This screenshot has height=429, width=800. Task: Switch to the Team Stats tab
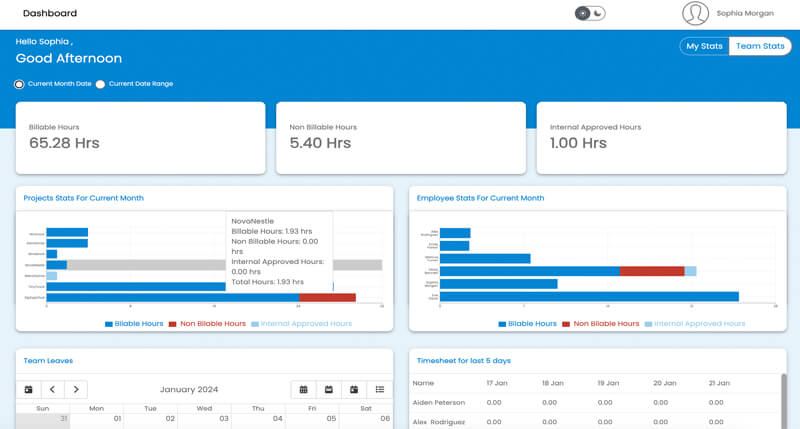tap(760, 46)
